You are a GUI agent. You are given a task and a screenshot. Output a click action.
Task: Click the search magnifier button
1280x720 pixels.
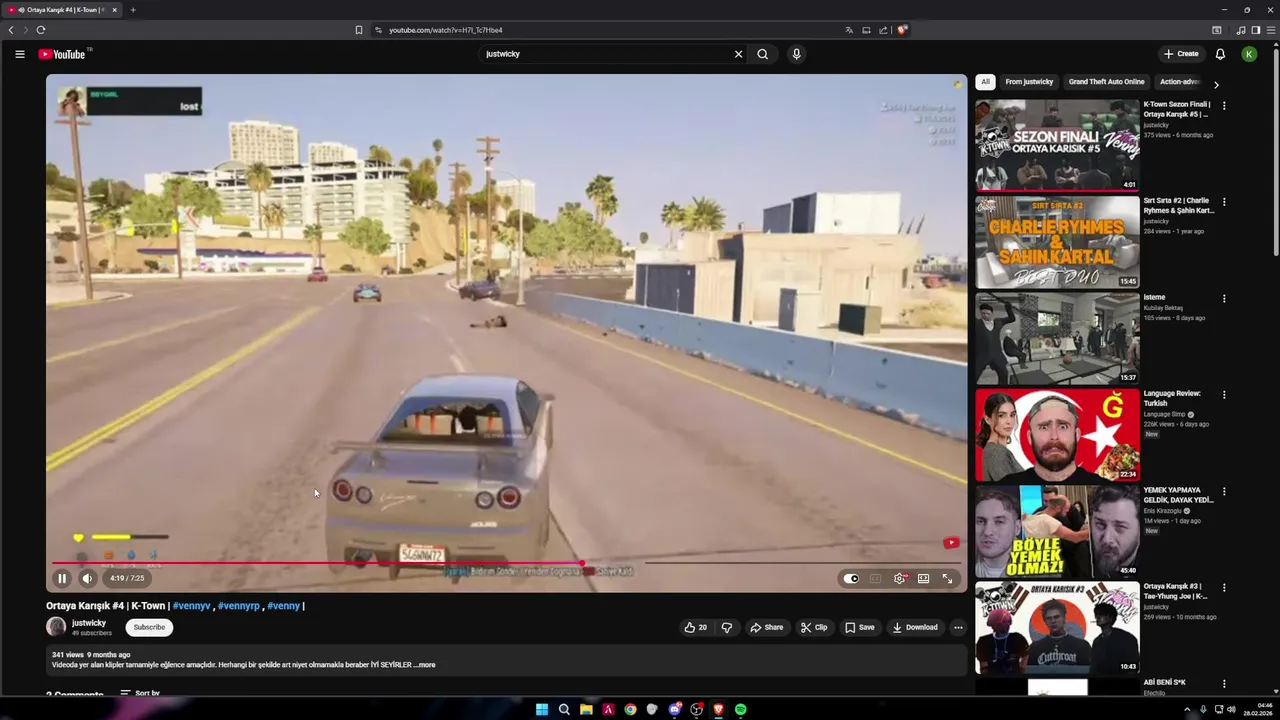click(x=763, y=54)
